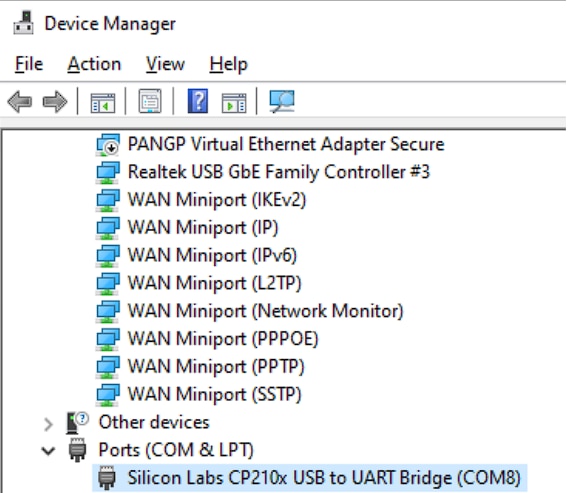Screen dimensions: 577x493
Task: Select WAN Miniport (SSTP) entry
Action: coord(198,394)
